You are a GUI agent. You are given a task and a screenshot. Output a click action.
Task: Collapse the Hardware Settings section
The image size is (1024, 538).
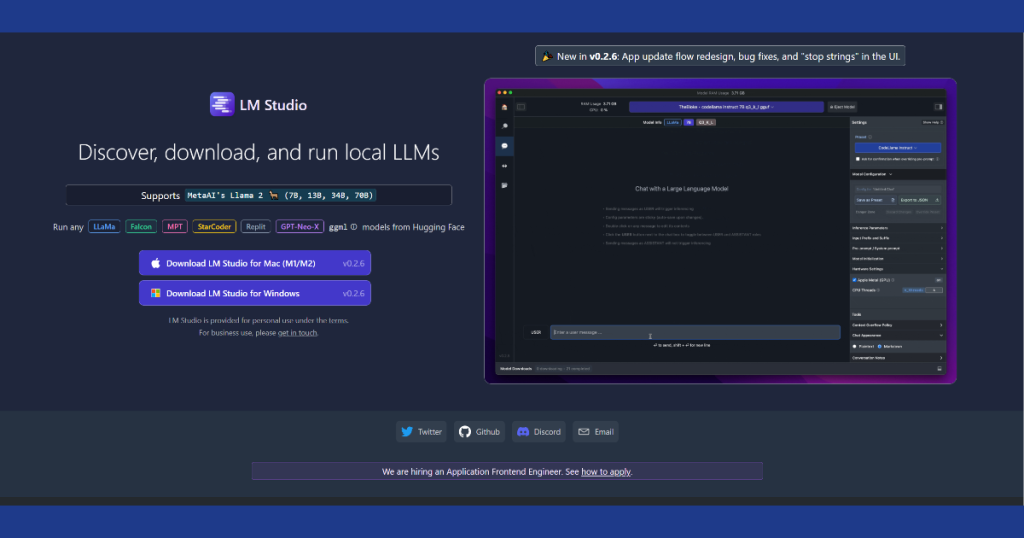[x=897, y=269]
